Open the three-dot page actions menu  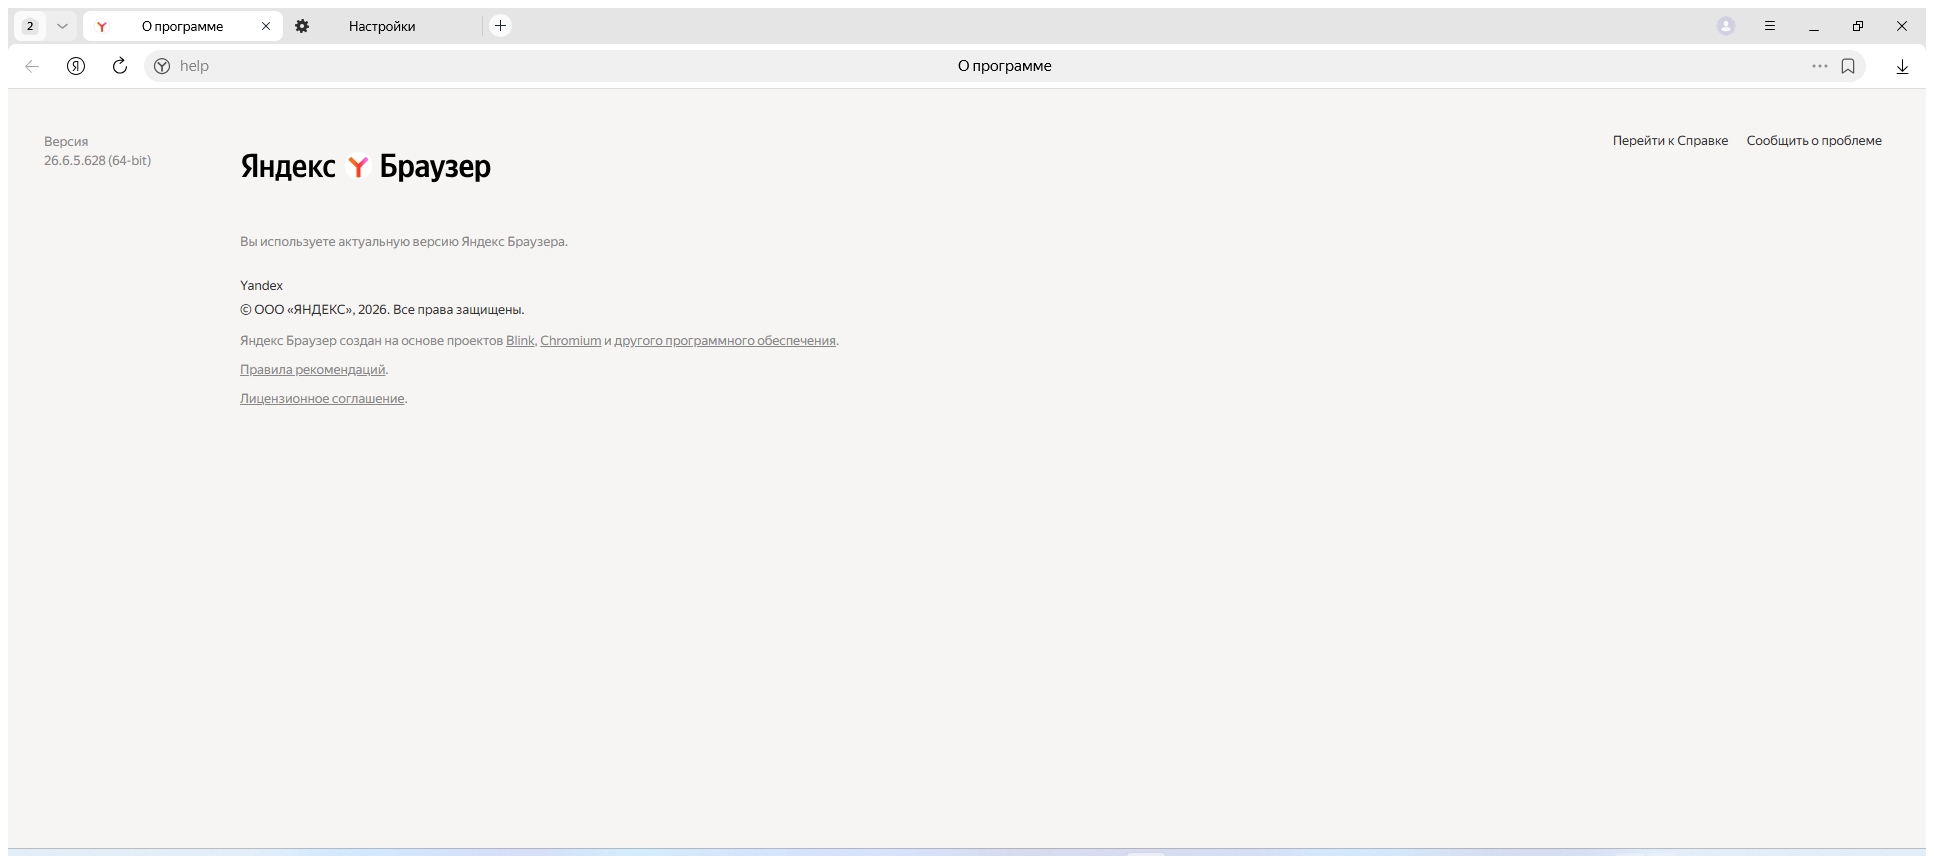tap(1820, 66)
